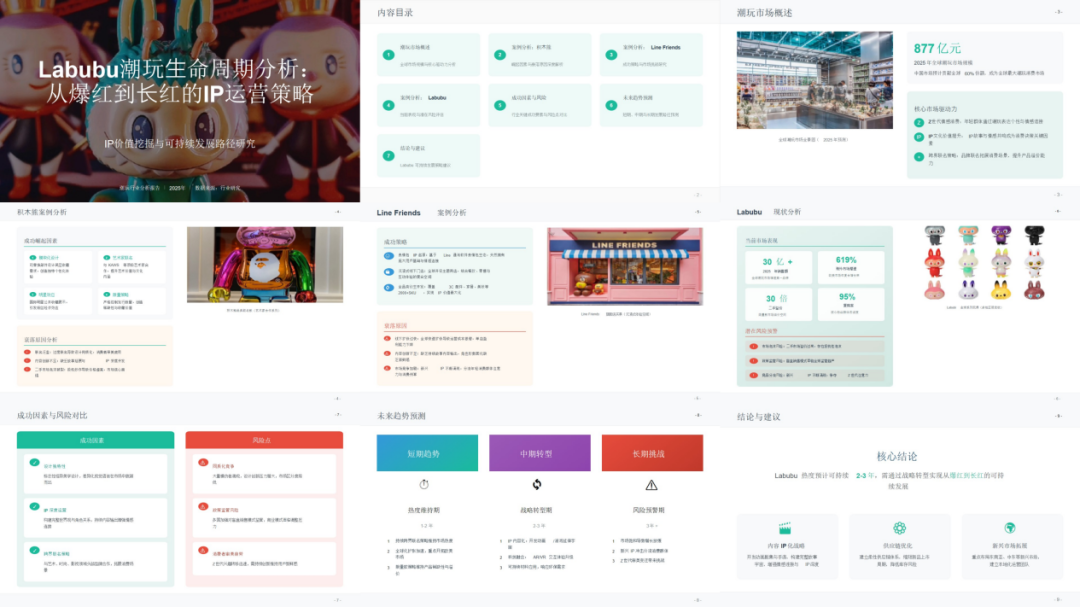This screenshot has height=607, width=1080.
Task: Select the teal-hooded Labubu figure
Action: click(x=968, y=236)
